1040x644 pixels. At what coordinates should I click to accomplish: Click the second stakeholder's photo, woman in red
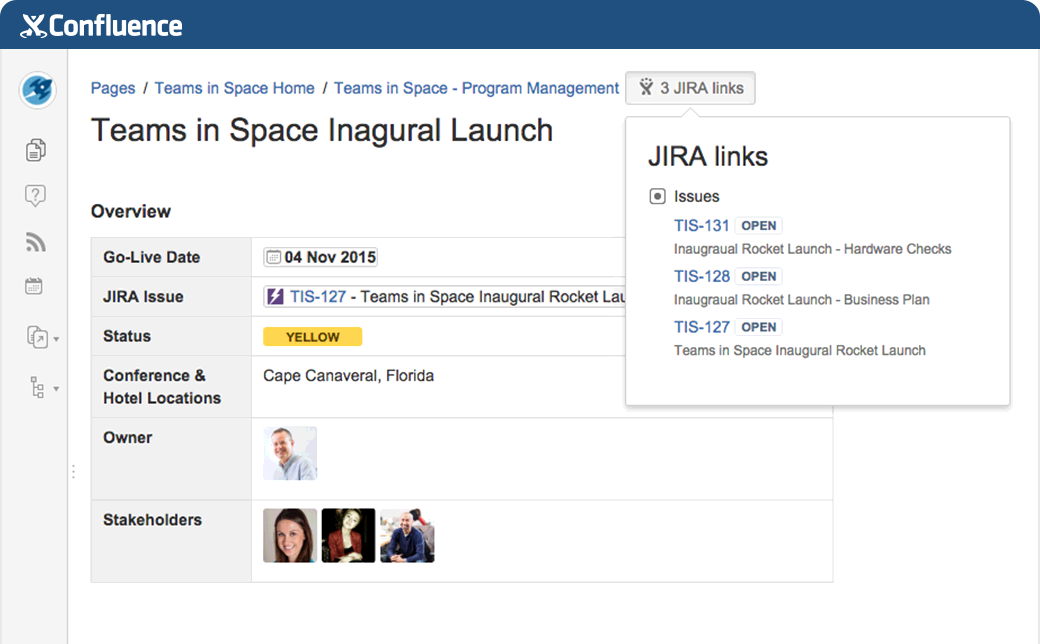pyautogui.click(x=348, y=535)
